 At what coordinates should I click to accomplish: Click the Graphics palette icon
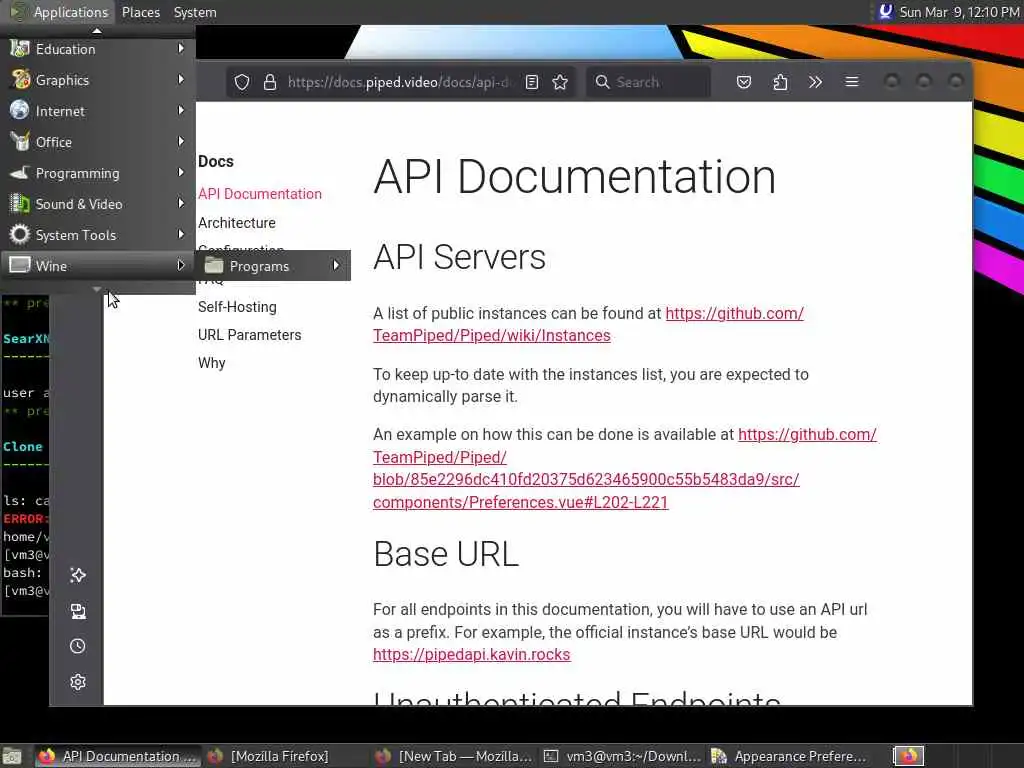click(x=20, y=79)
